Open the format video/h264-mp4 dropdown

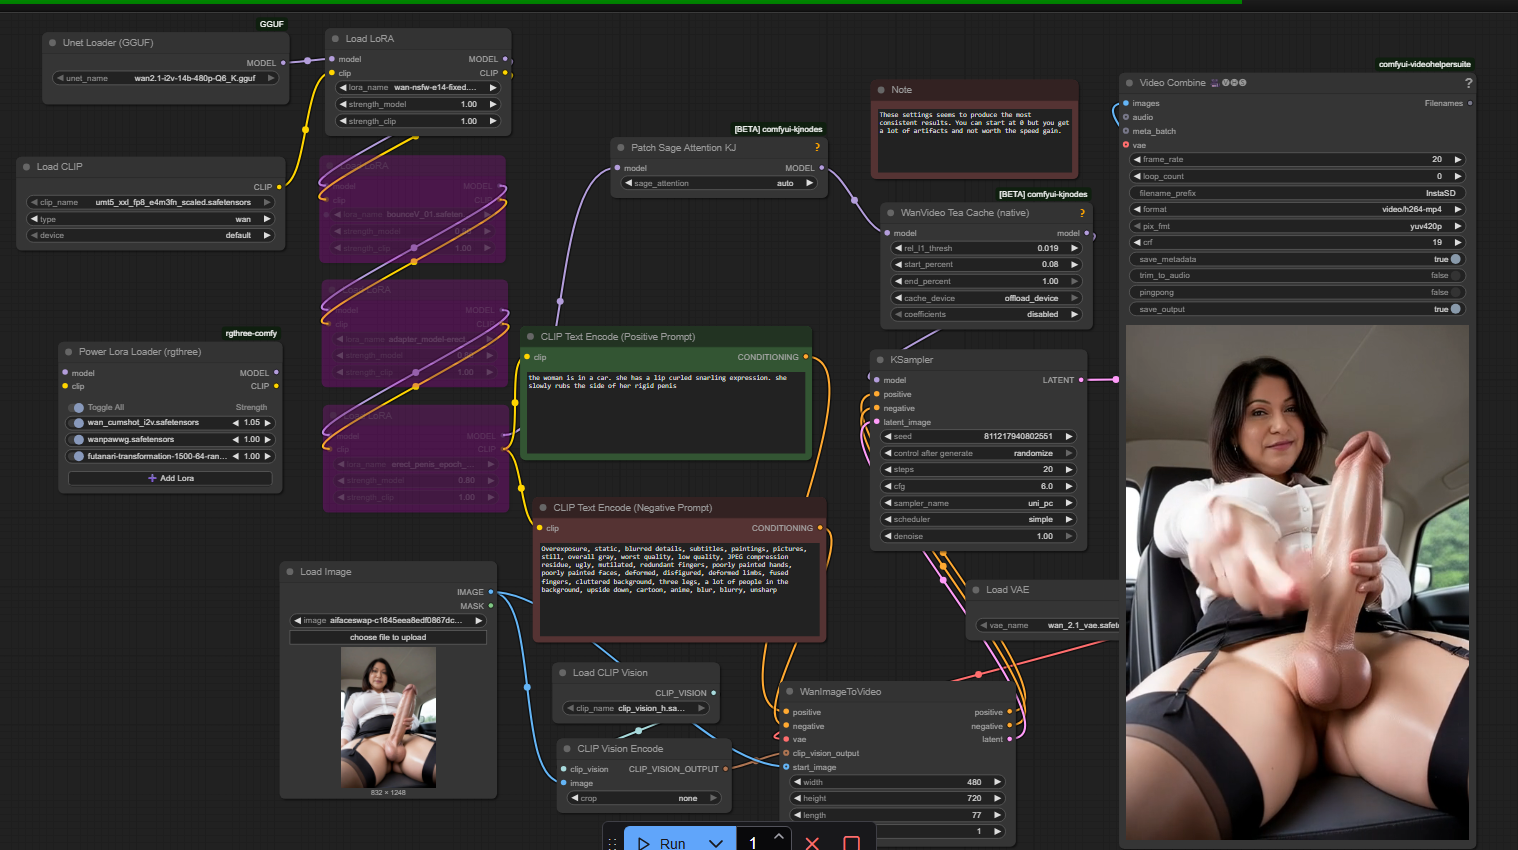[1298, 209]
